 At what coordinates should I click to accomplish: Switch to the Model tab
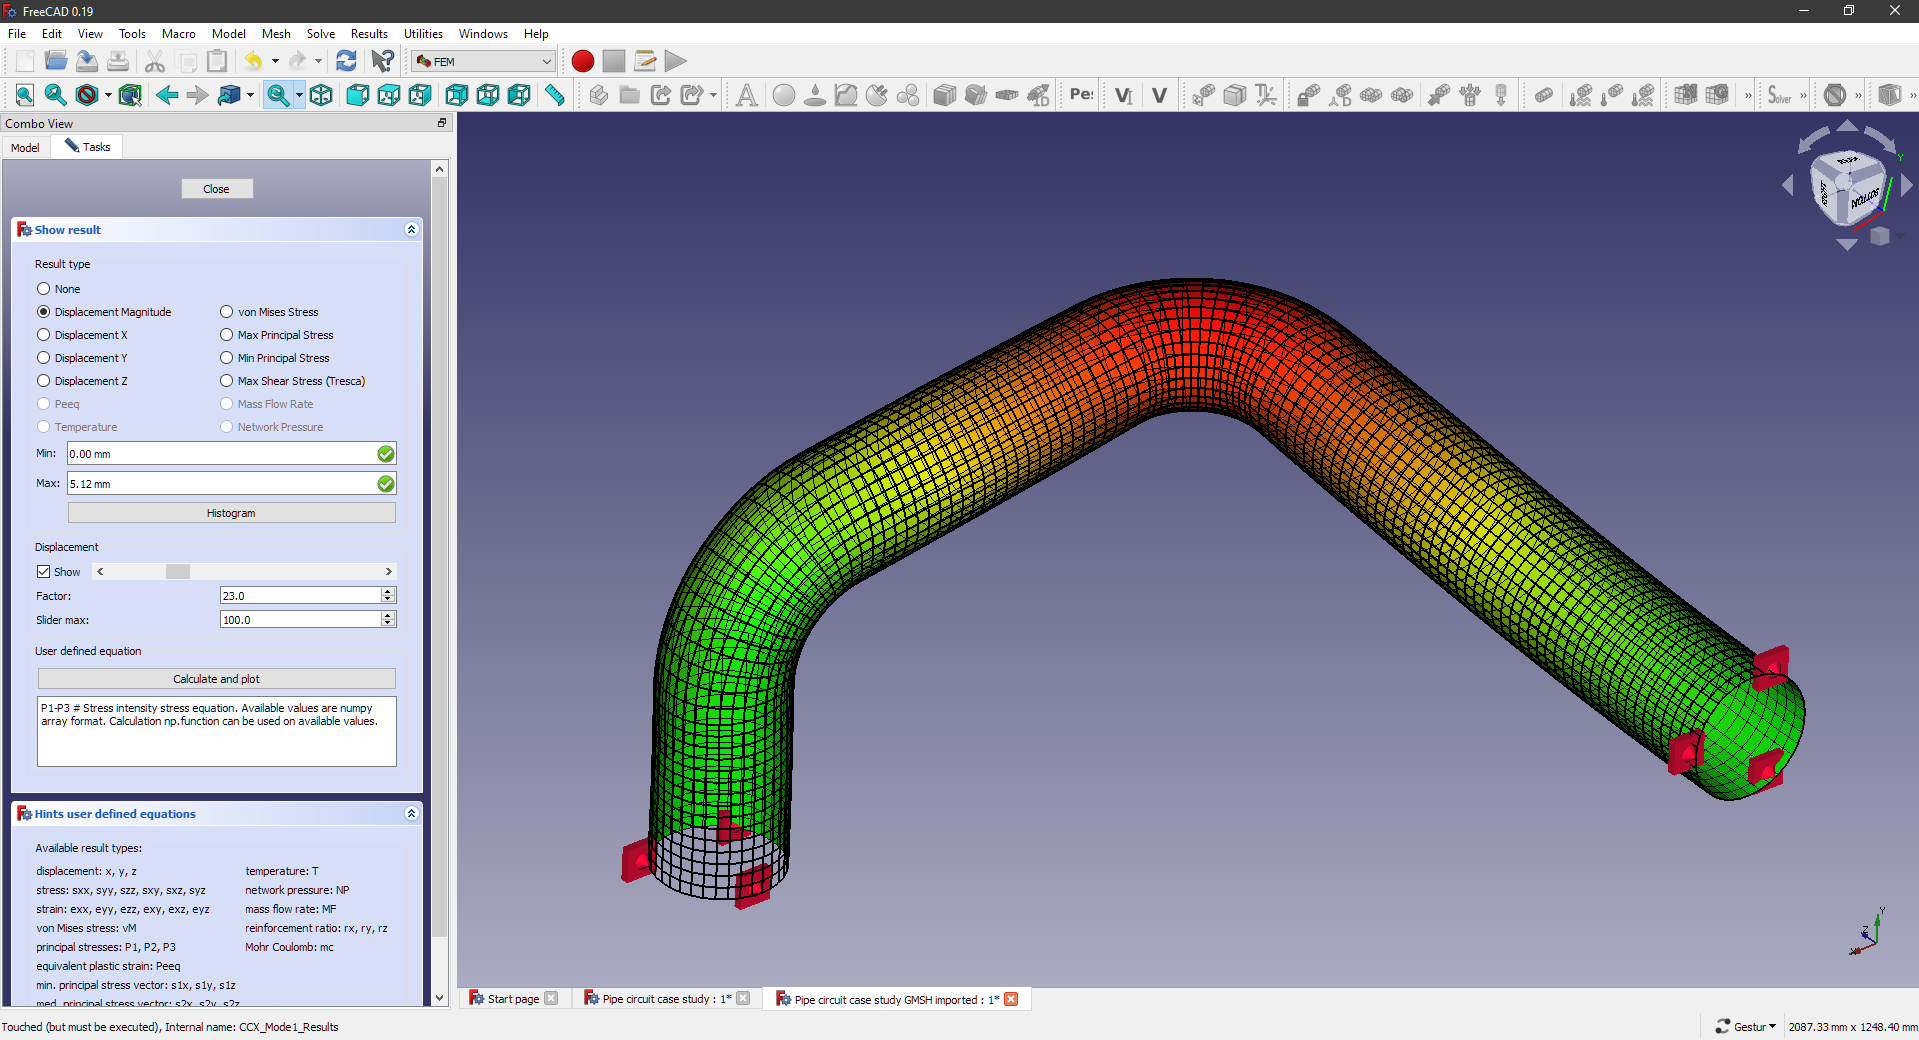(24, 146)
